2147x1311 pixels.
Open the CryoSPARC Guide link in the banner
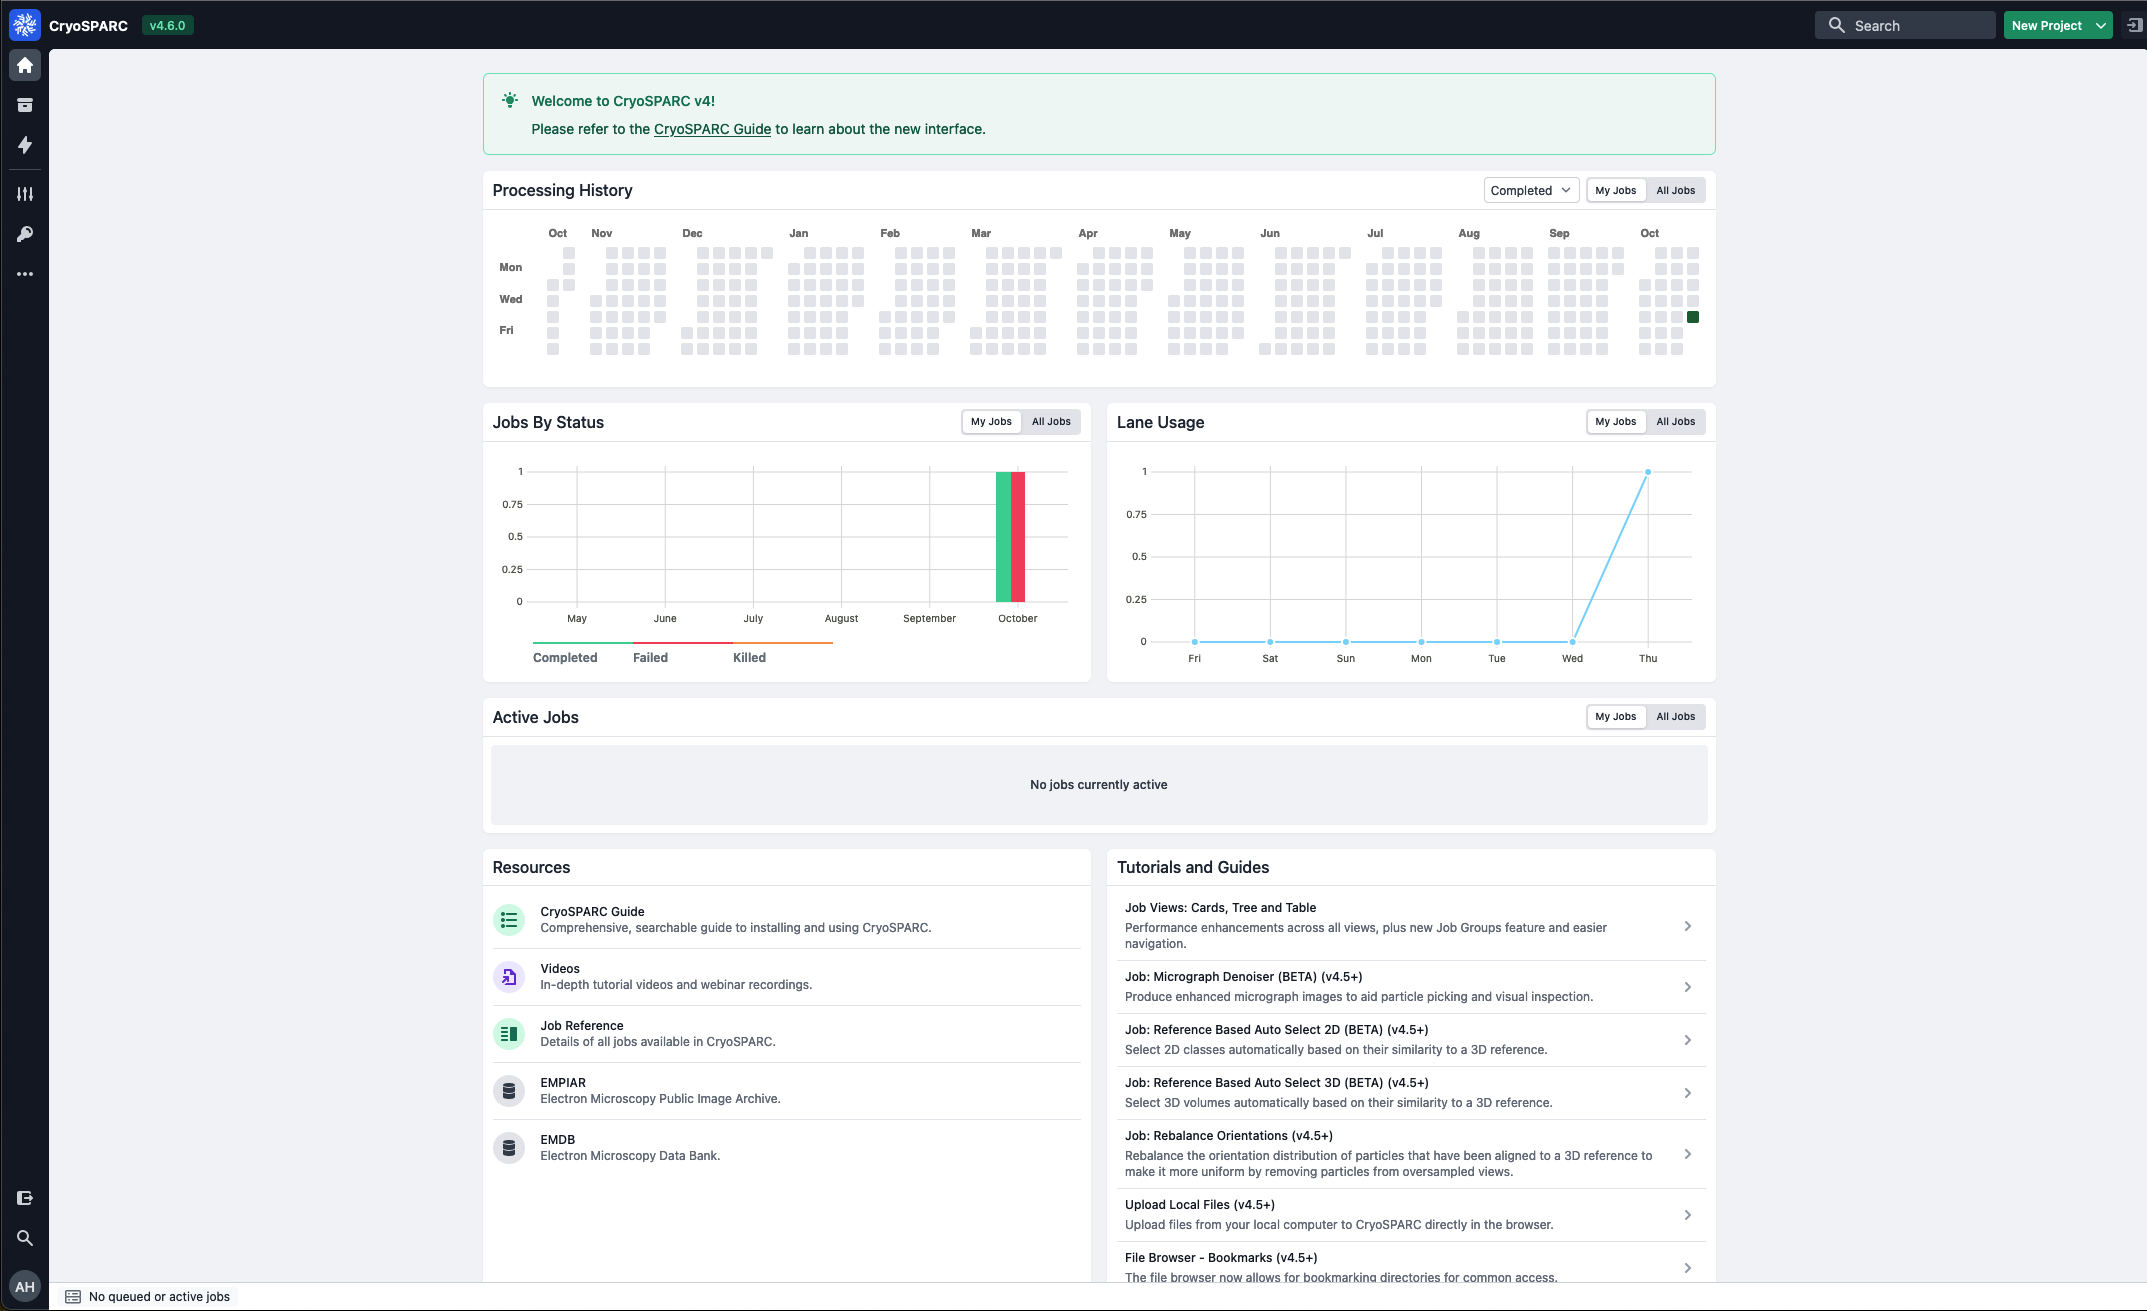point(712,129)
